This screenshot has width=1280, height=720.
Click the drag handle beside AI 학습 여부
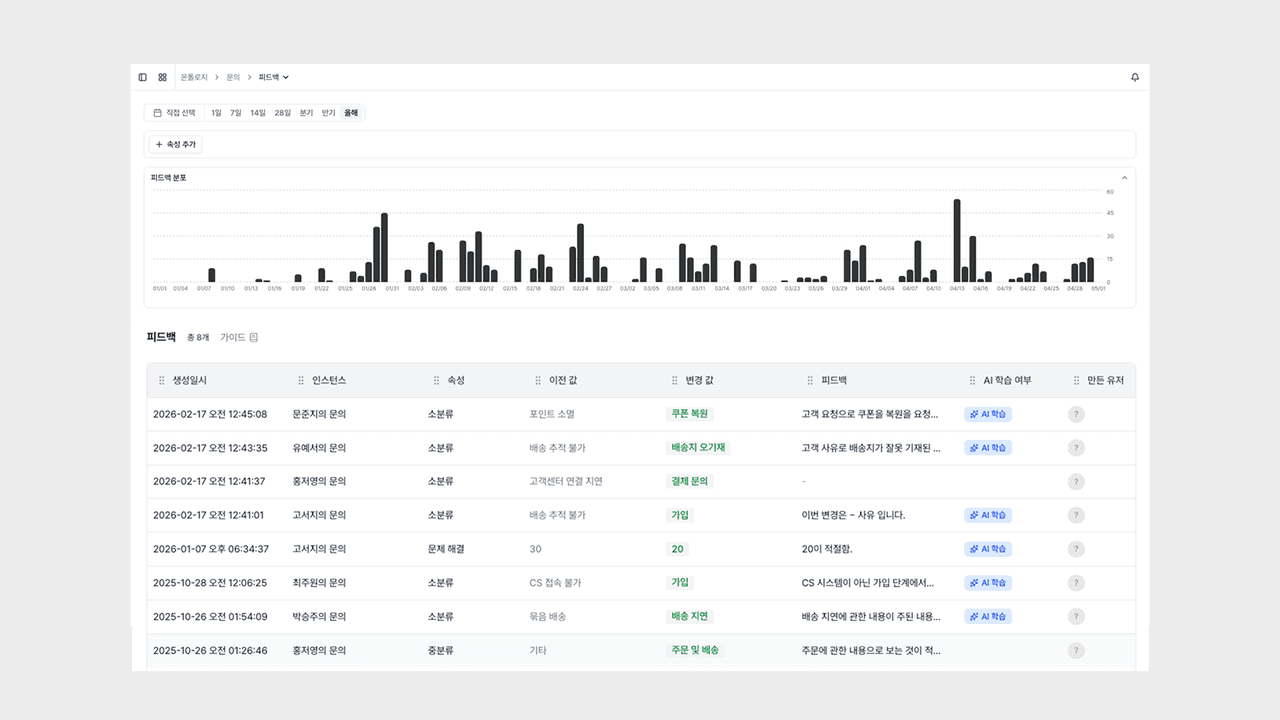(x=972, y=380)
